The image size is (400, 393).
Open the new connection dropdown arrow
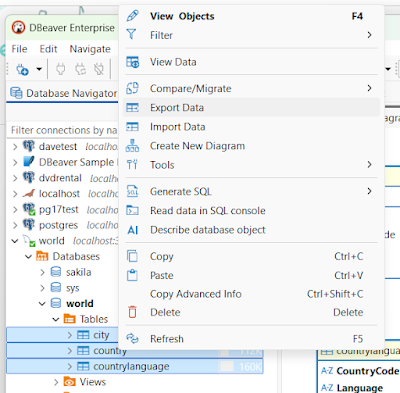[39, 69]
